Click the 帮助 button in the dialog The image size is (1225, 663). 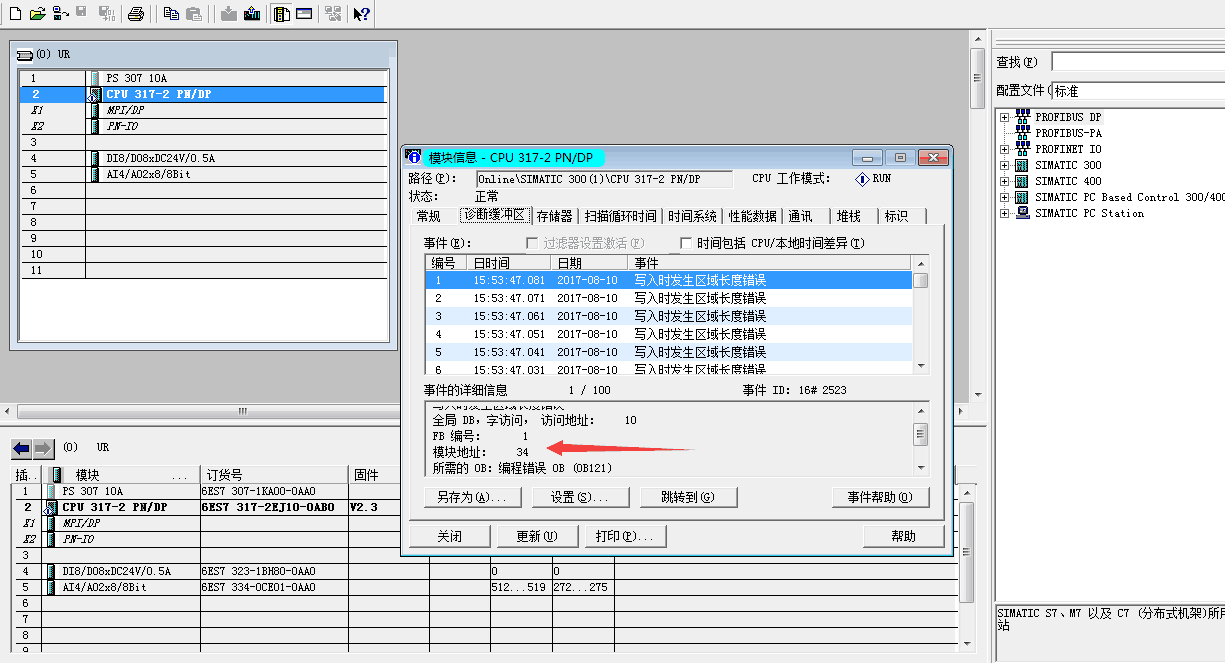(x=904, y=536)
